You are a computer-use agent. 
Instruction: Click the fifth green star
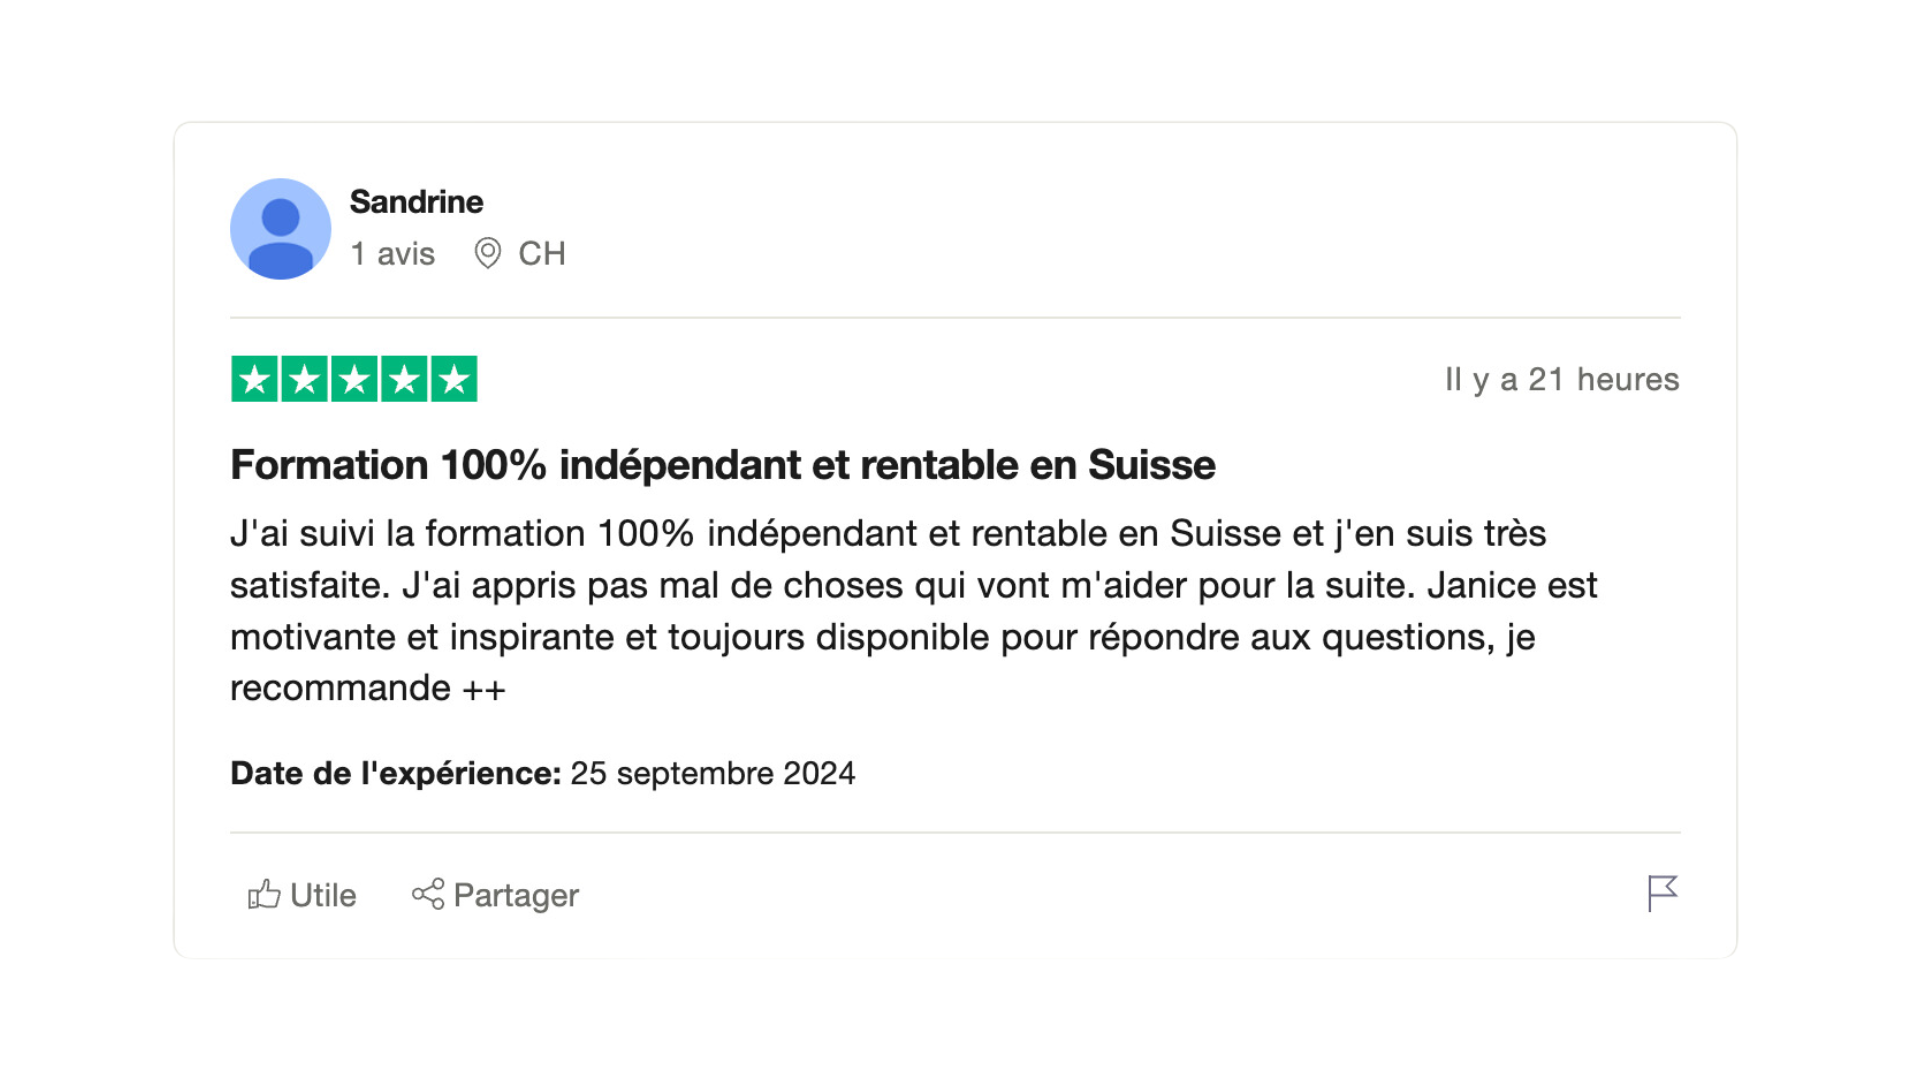click(454, 379)
